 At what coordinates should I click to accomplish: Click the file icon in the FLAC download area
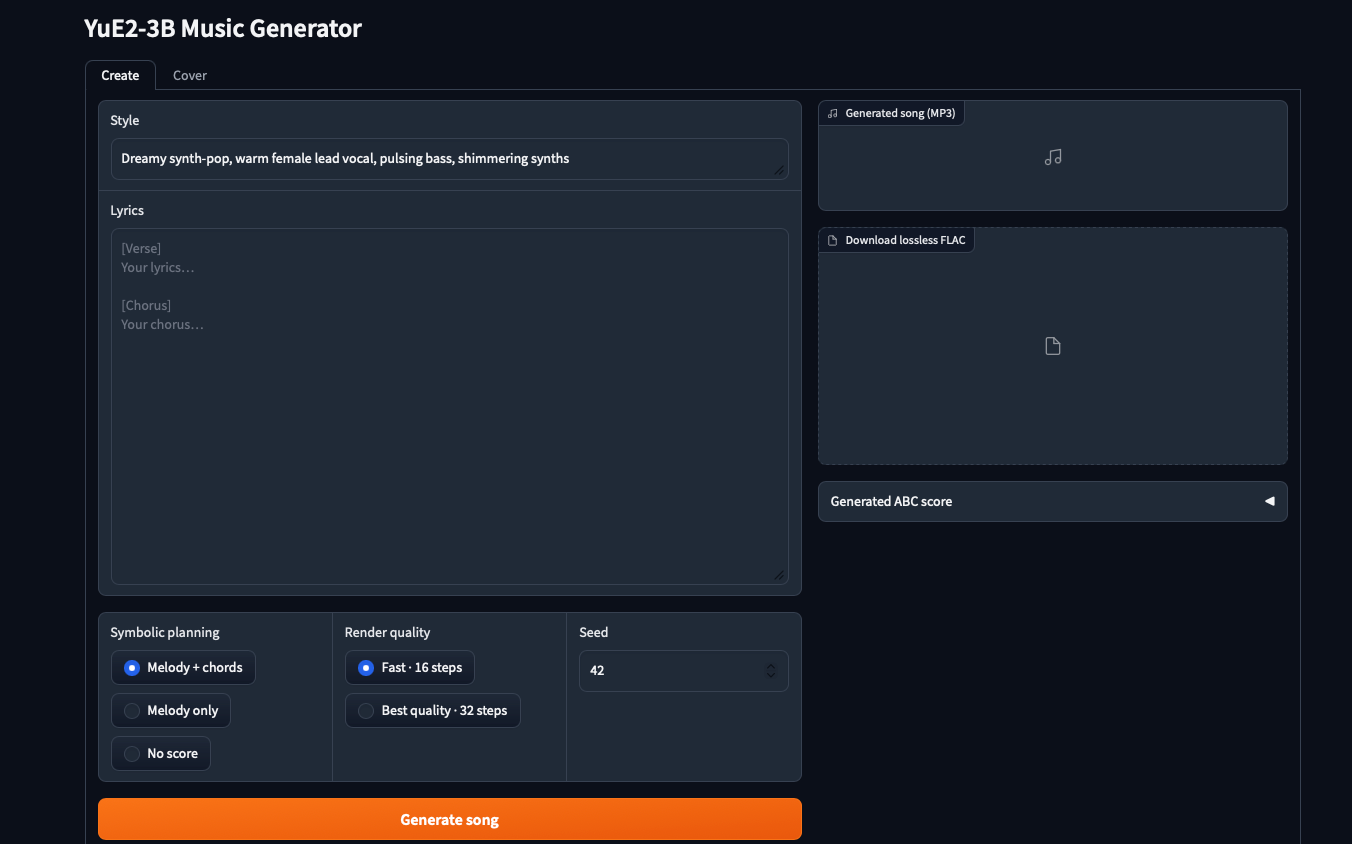[x=1053, y=346]
